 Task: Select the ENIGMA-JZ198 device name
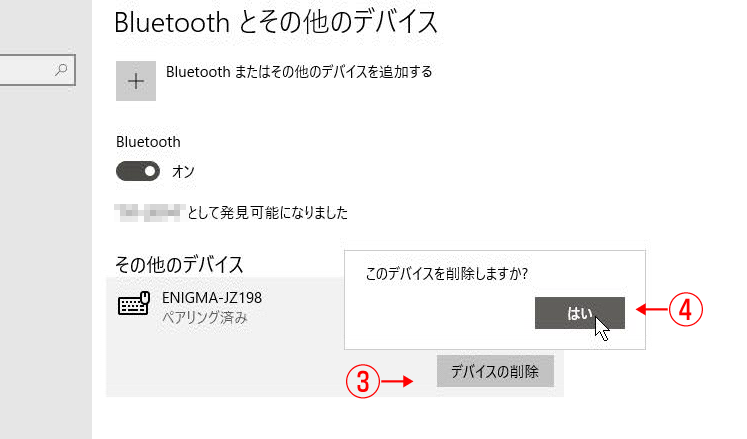(212, 298)
